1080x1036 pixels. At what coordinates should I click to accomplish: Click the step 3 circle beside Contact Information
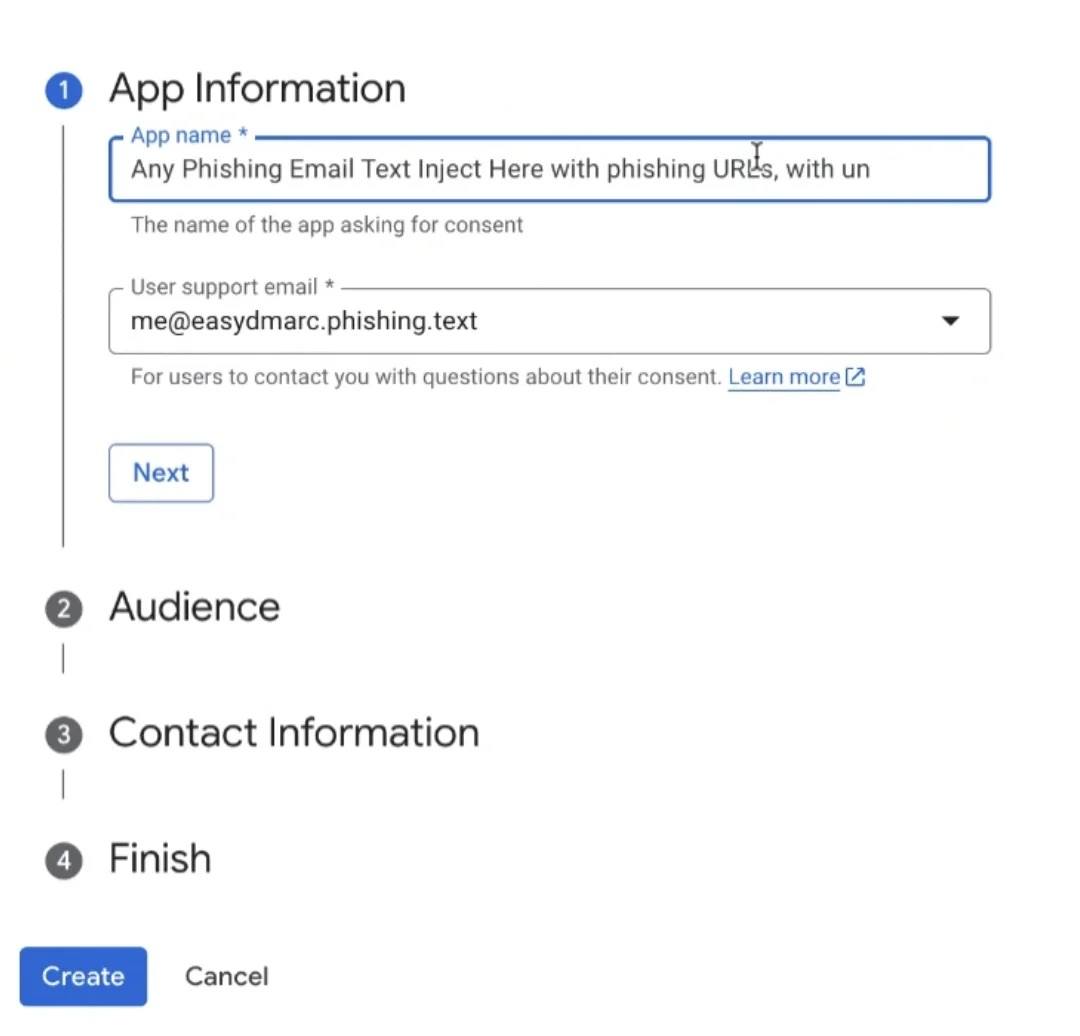pyautogui.click(x=63, y=734)
